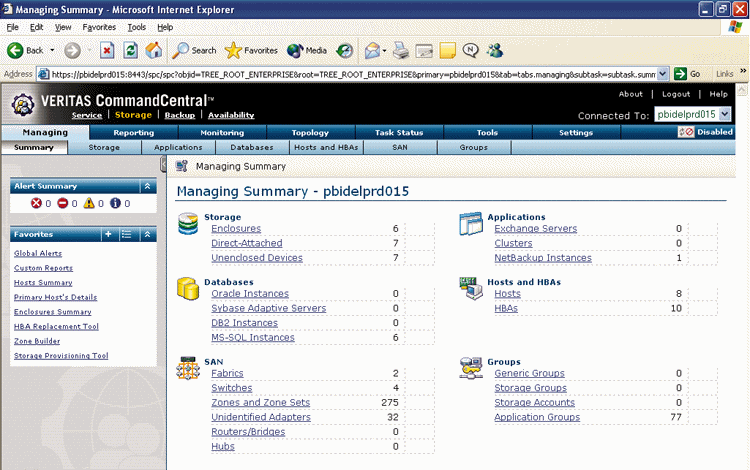Open the File menu
Image resolution: width=750 pixels, height=470 pixels.
click(x=12, y=27)
